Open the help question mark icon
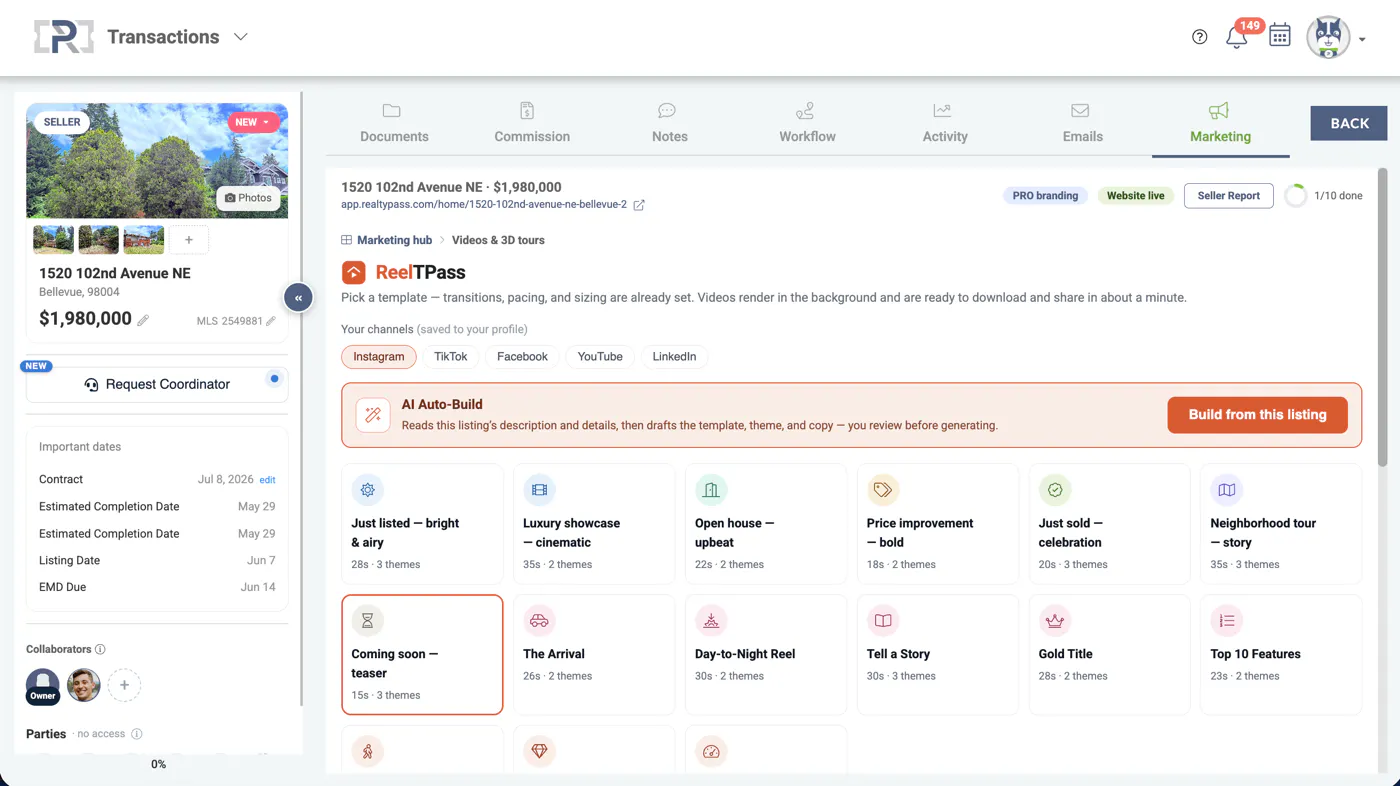1400x786 pixels. (1200, 37)
